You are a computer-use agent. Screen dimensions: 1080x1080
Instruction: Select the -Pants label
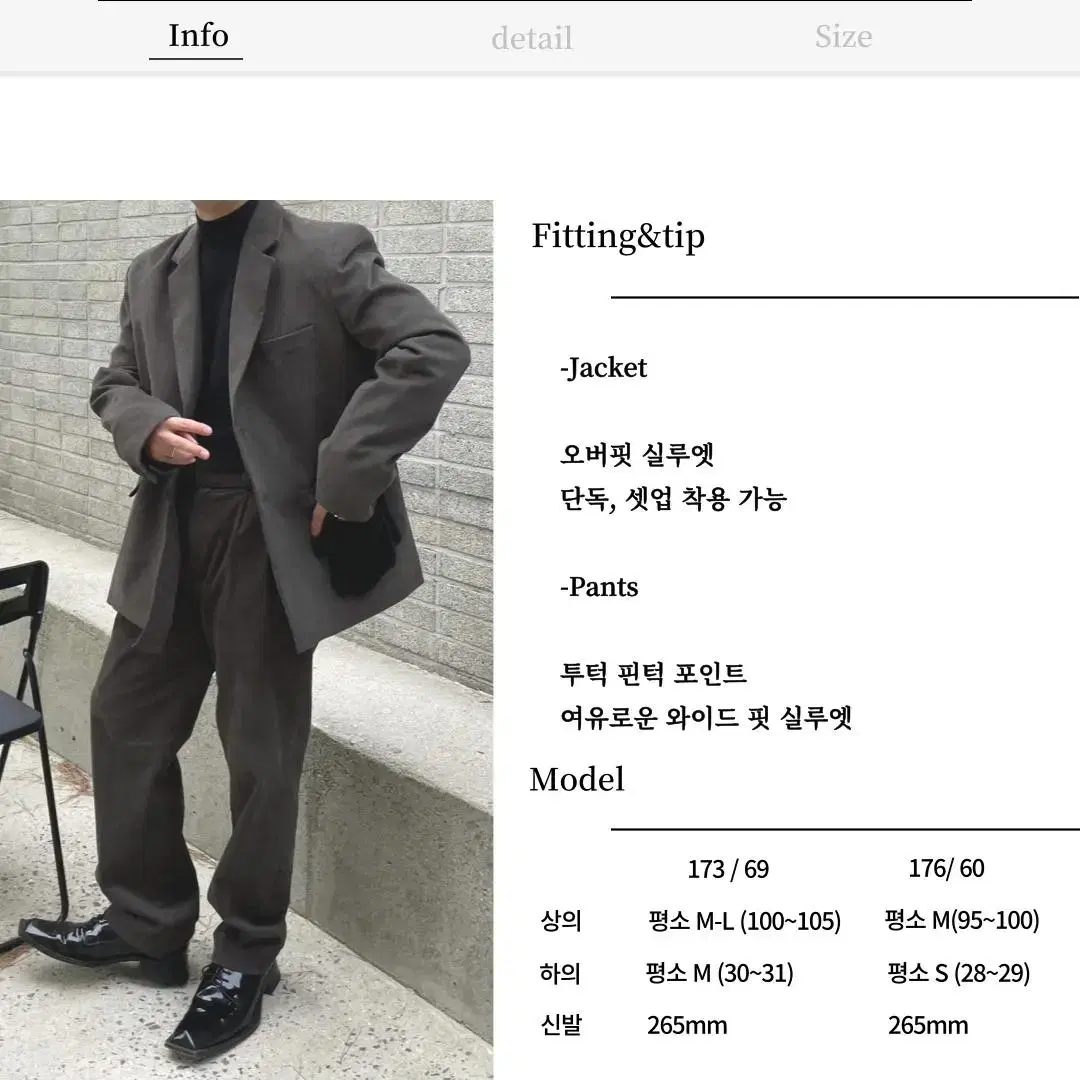[x=599, y=587]
